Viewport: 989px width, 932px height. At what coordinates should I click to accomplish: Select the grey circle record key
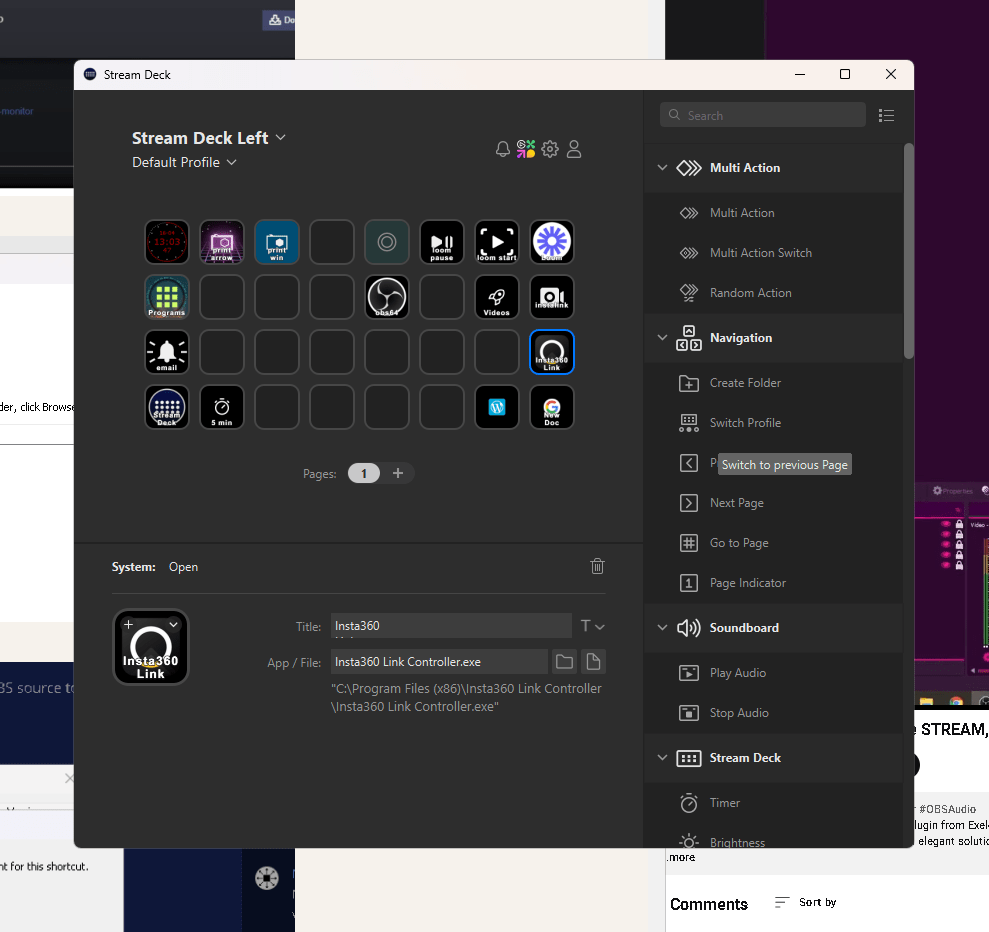[387, 242]
